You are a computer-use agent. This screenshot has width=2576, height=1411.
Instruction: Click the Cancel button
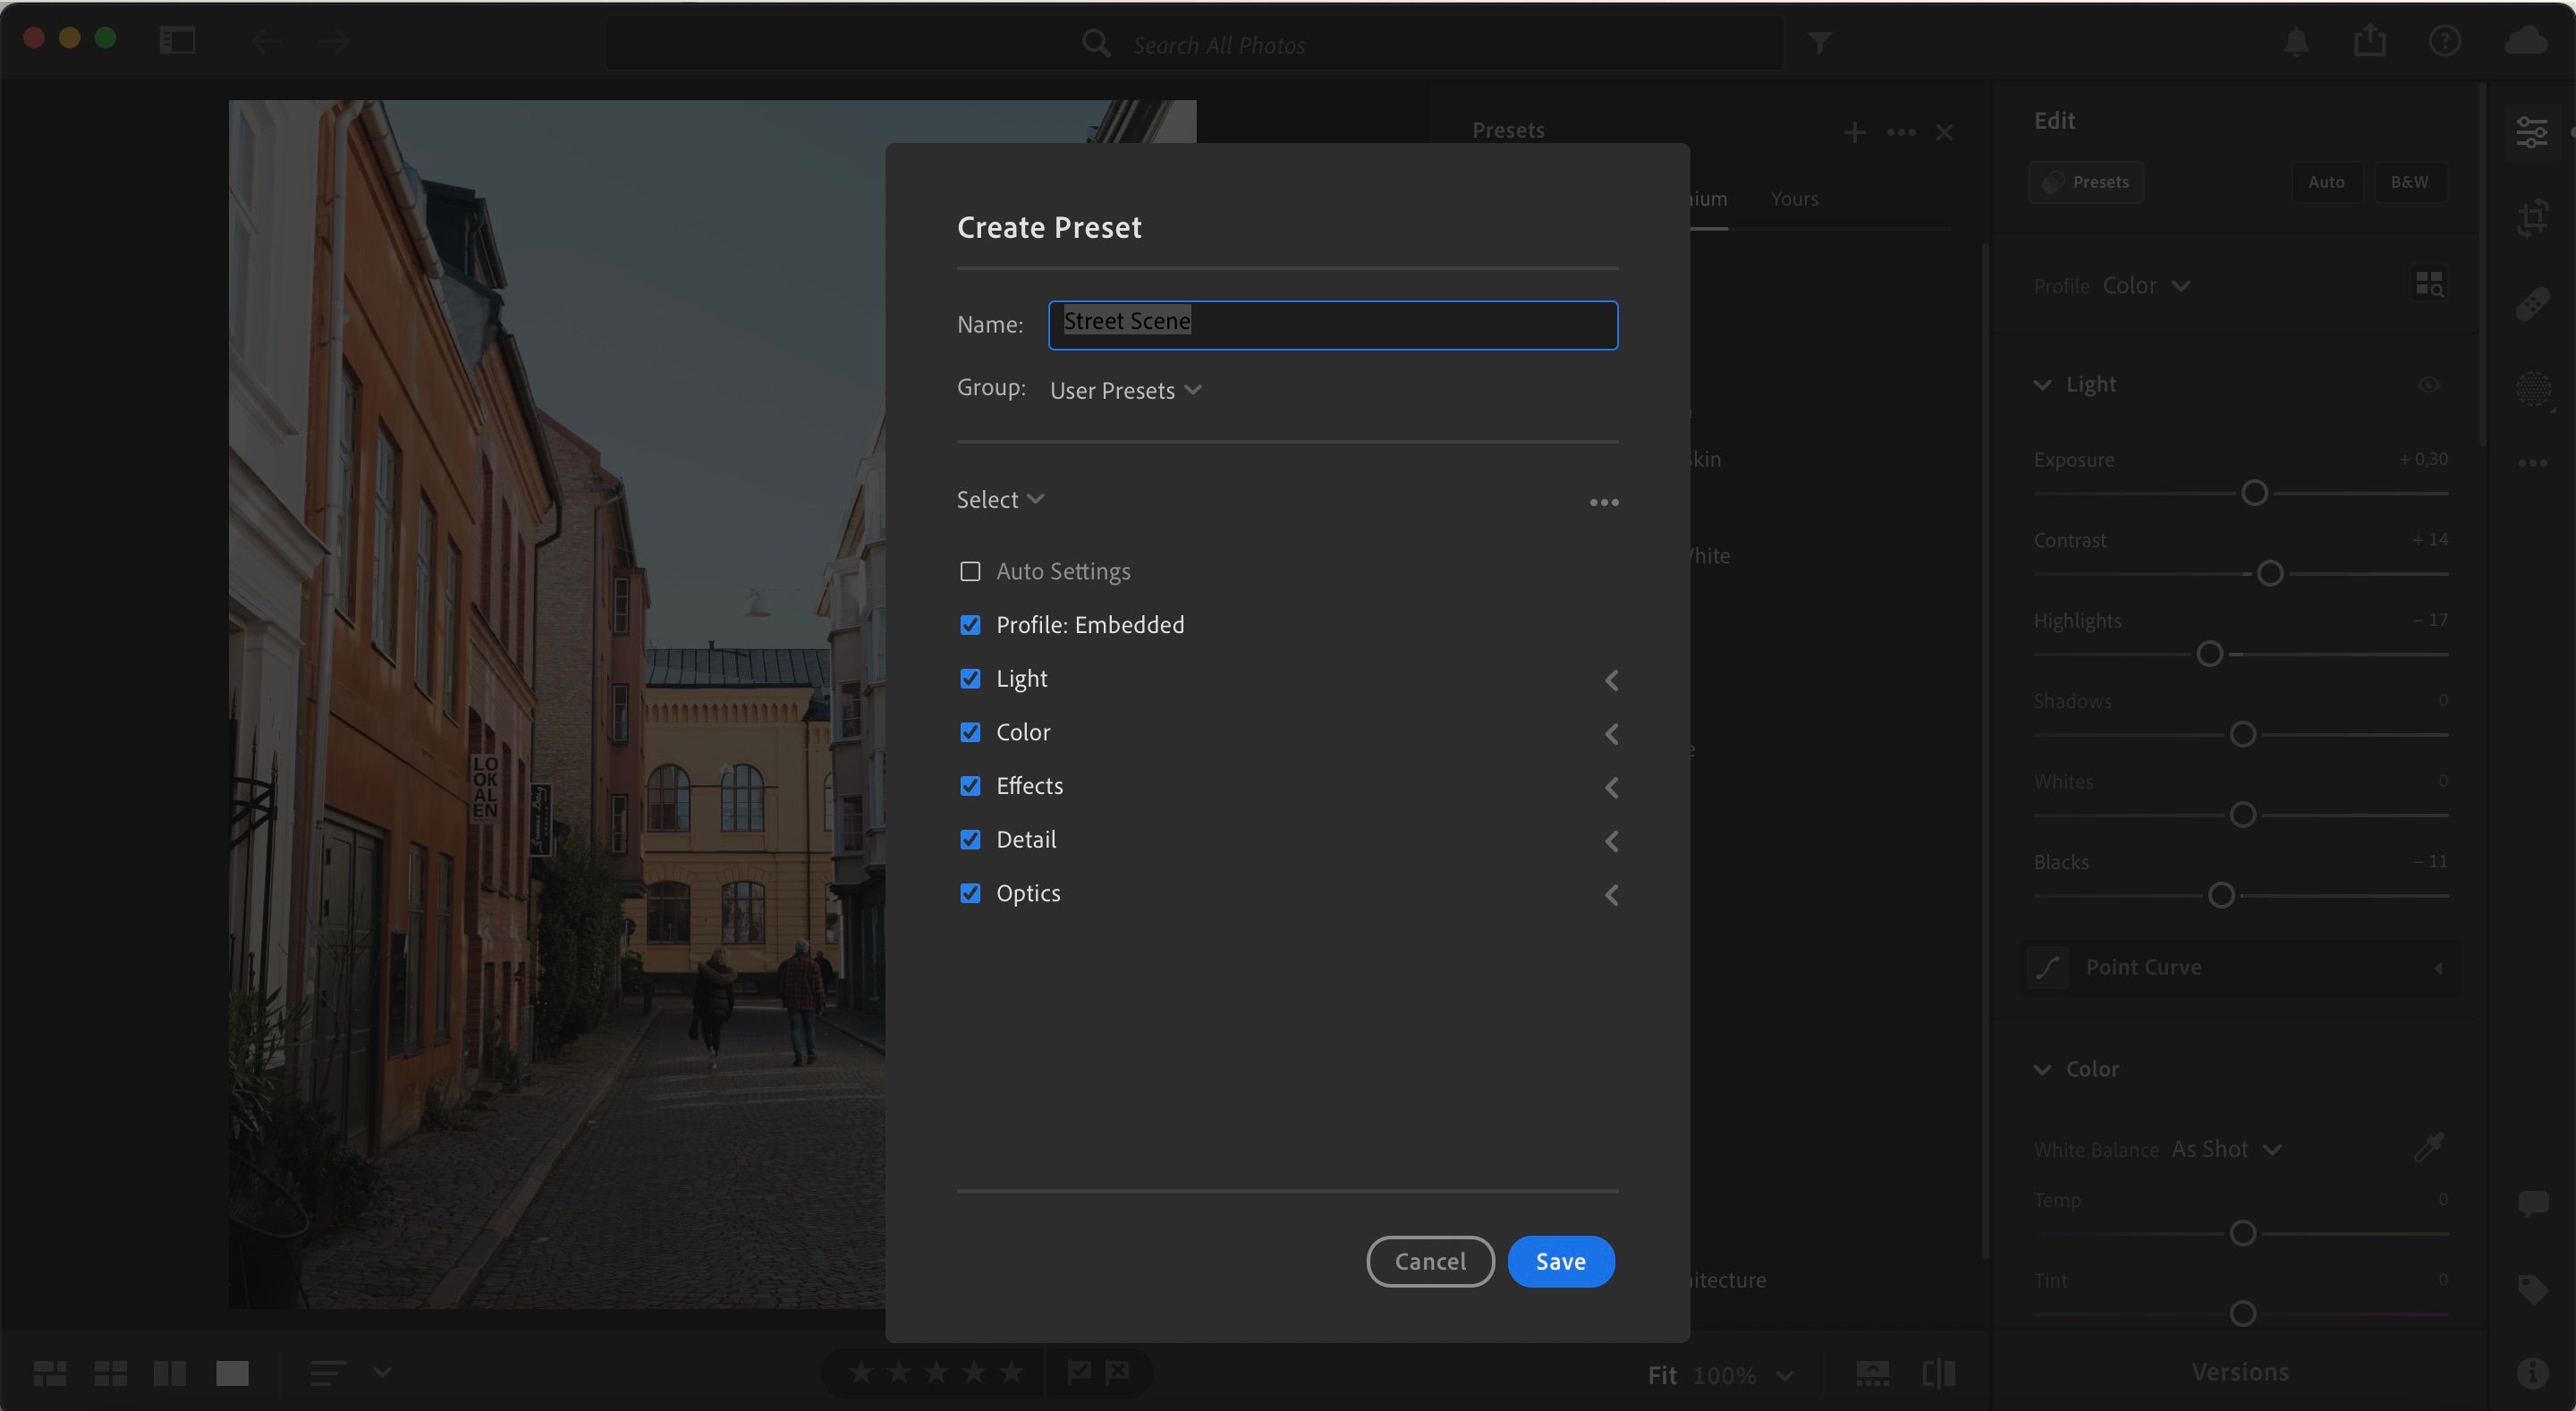[x=1430, y=1261]
